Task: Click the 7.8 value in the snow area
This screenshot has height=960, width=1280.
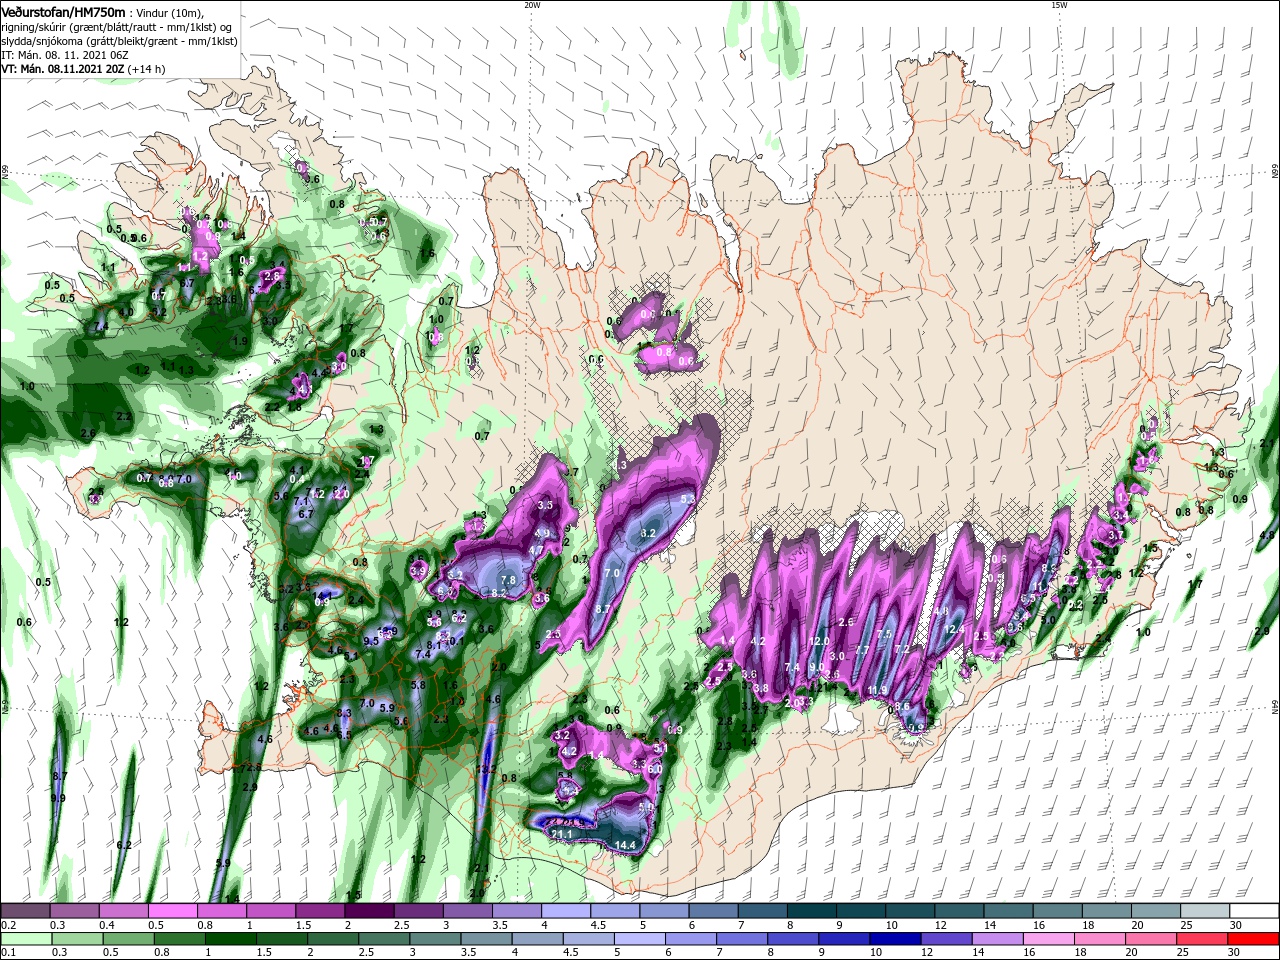Action: (507, 580)
